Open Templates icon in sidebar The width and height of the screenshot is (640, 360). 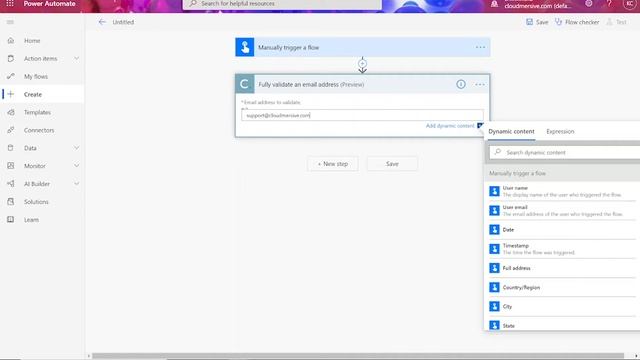click(x=11, y=112)
